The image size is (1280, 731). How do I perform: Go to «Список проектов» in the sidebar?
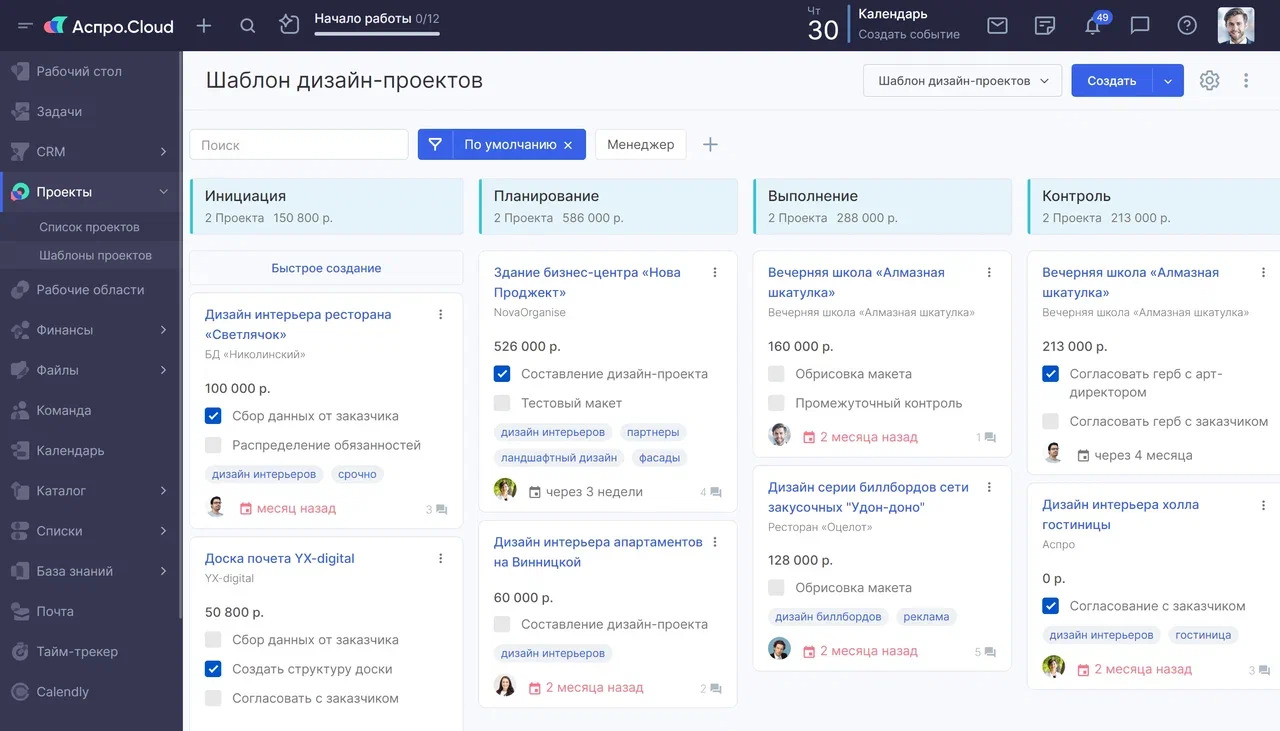click(x=89, y=227)
